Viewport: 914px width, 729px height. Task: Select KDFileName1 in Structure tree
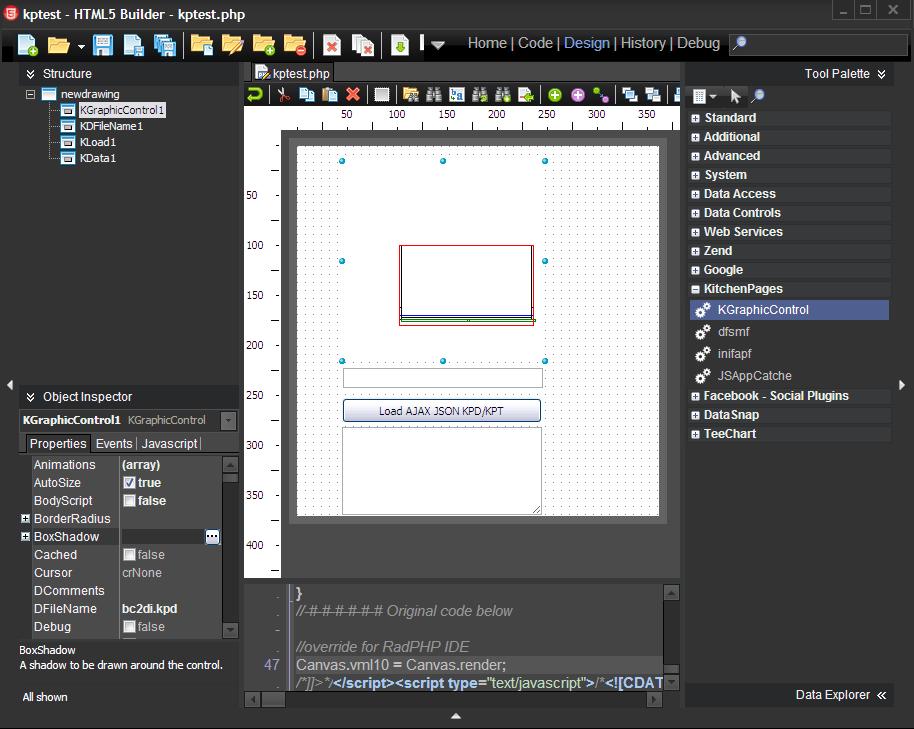pyautogui.click(x=111, y=126)
